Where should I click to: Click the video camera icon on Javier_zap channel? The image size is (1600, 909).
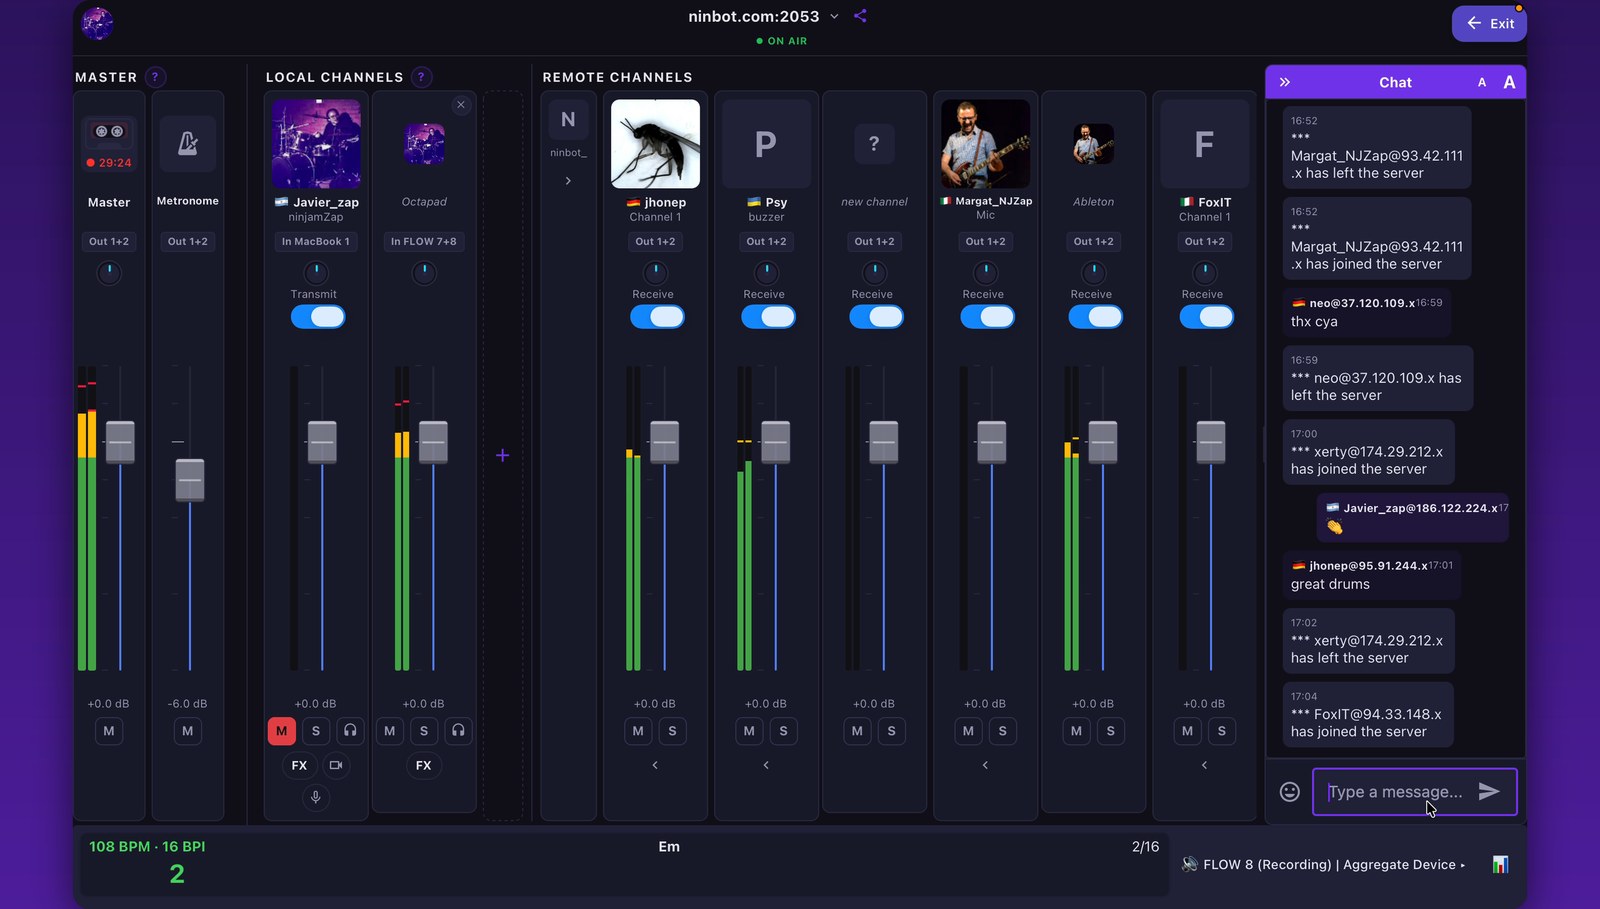336,765
